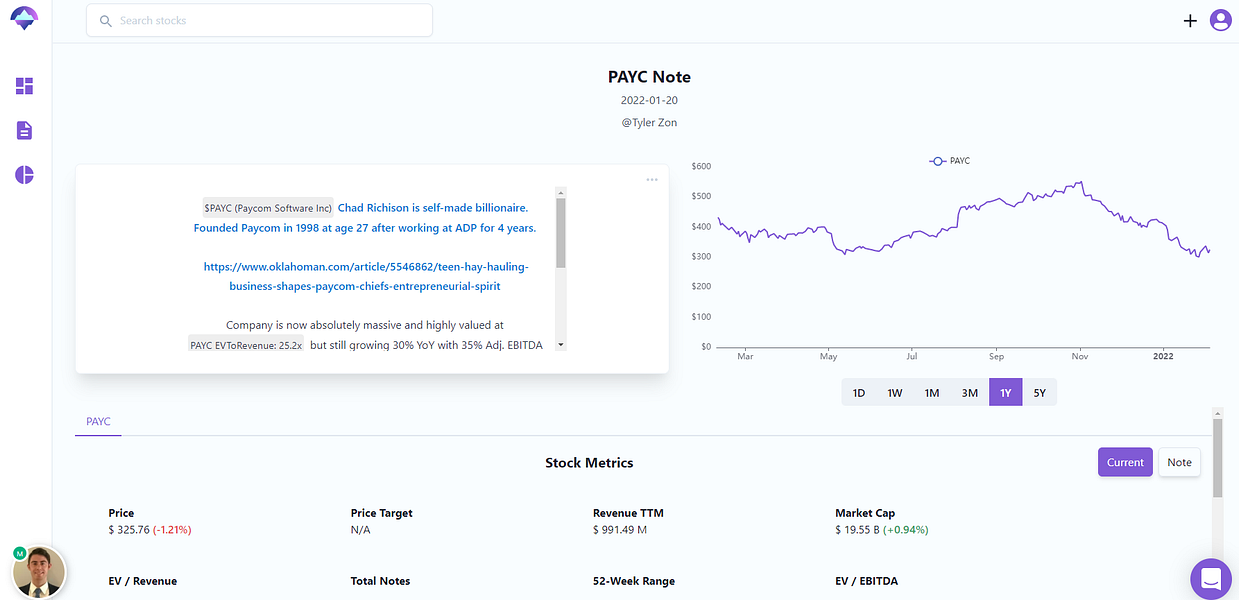The width and height of the screenshot is (1239, 600).
Task: Click the Stock Metrics heading
Action: tap(589, 463)
